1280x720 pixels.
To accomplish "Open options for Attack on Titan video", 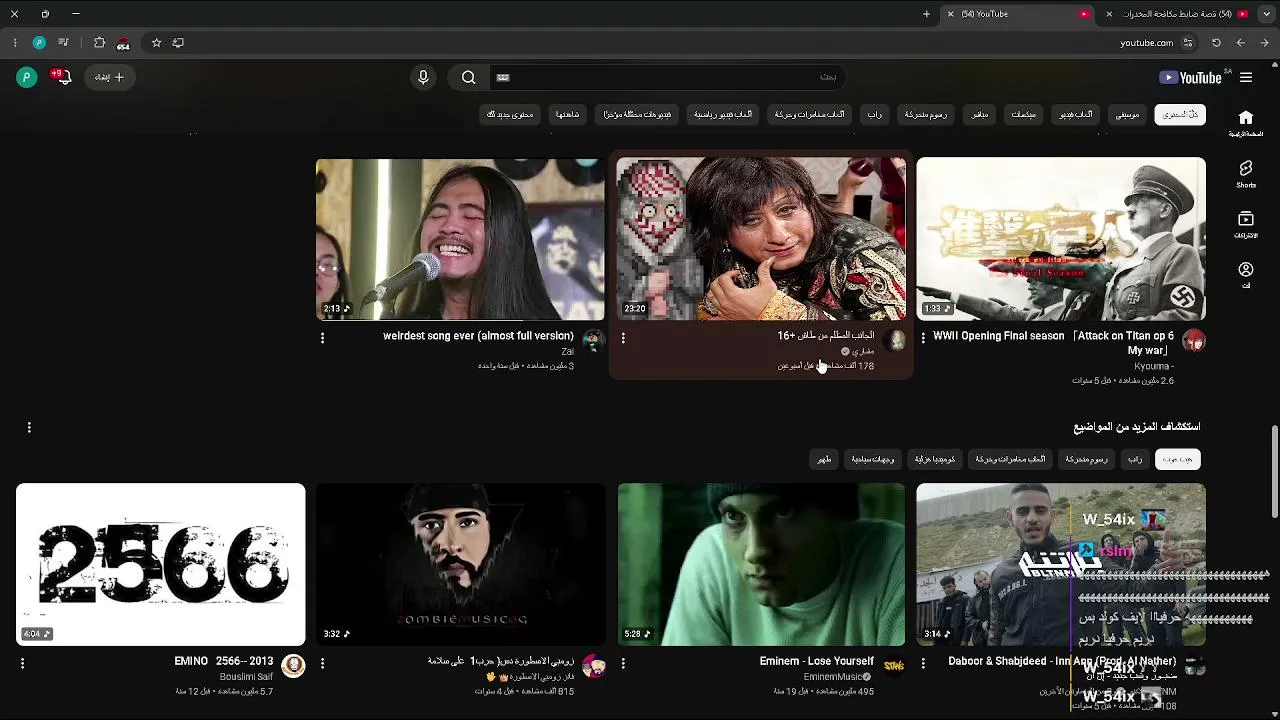I will (923, 338).
